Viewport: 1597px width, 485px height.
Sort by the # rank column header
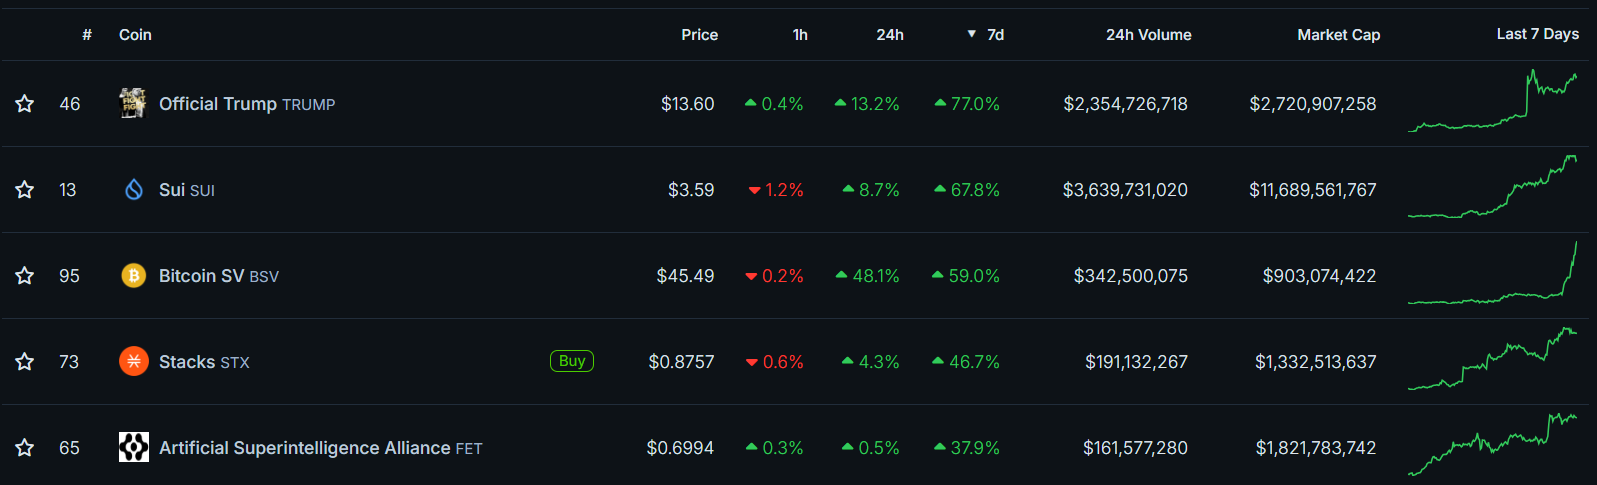tap(87, 35)
